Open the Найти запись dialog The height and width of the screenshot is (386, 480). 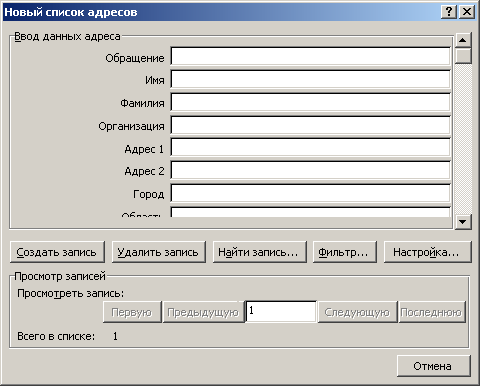tap(259, 252)
